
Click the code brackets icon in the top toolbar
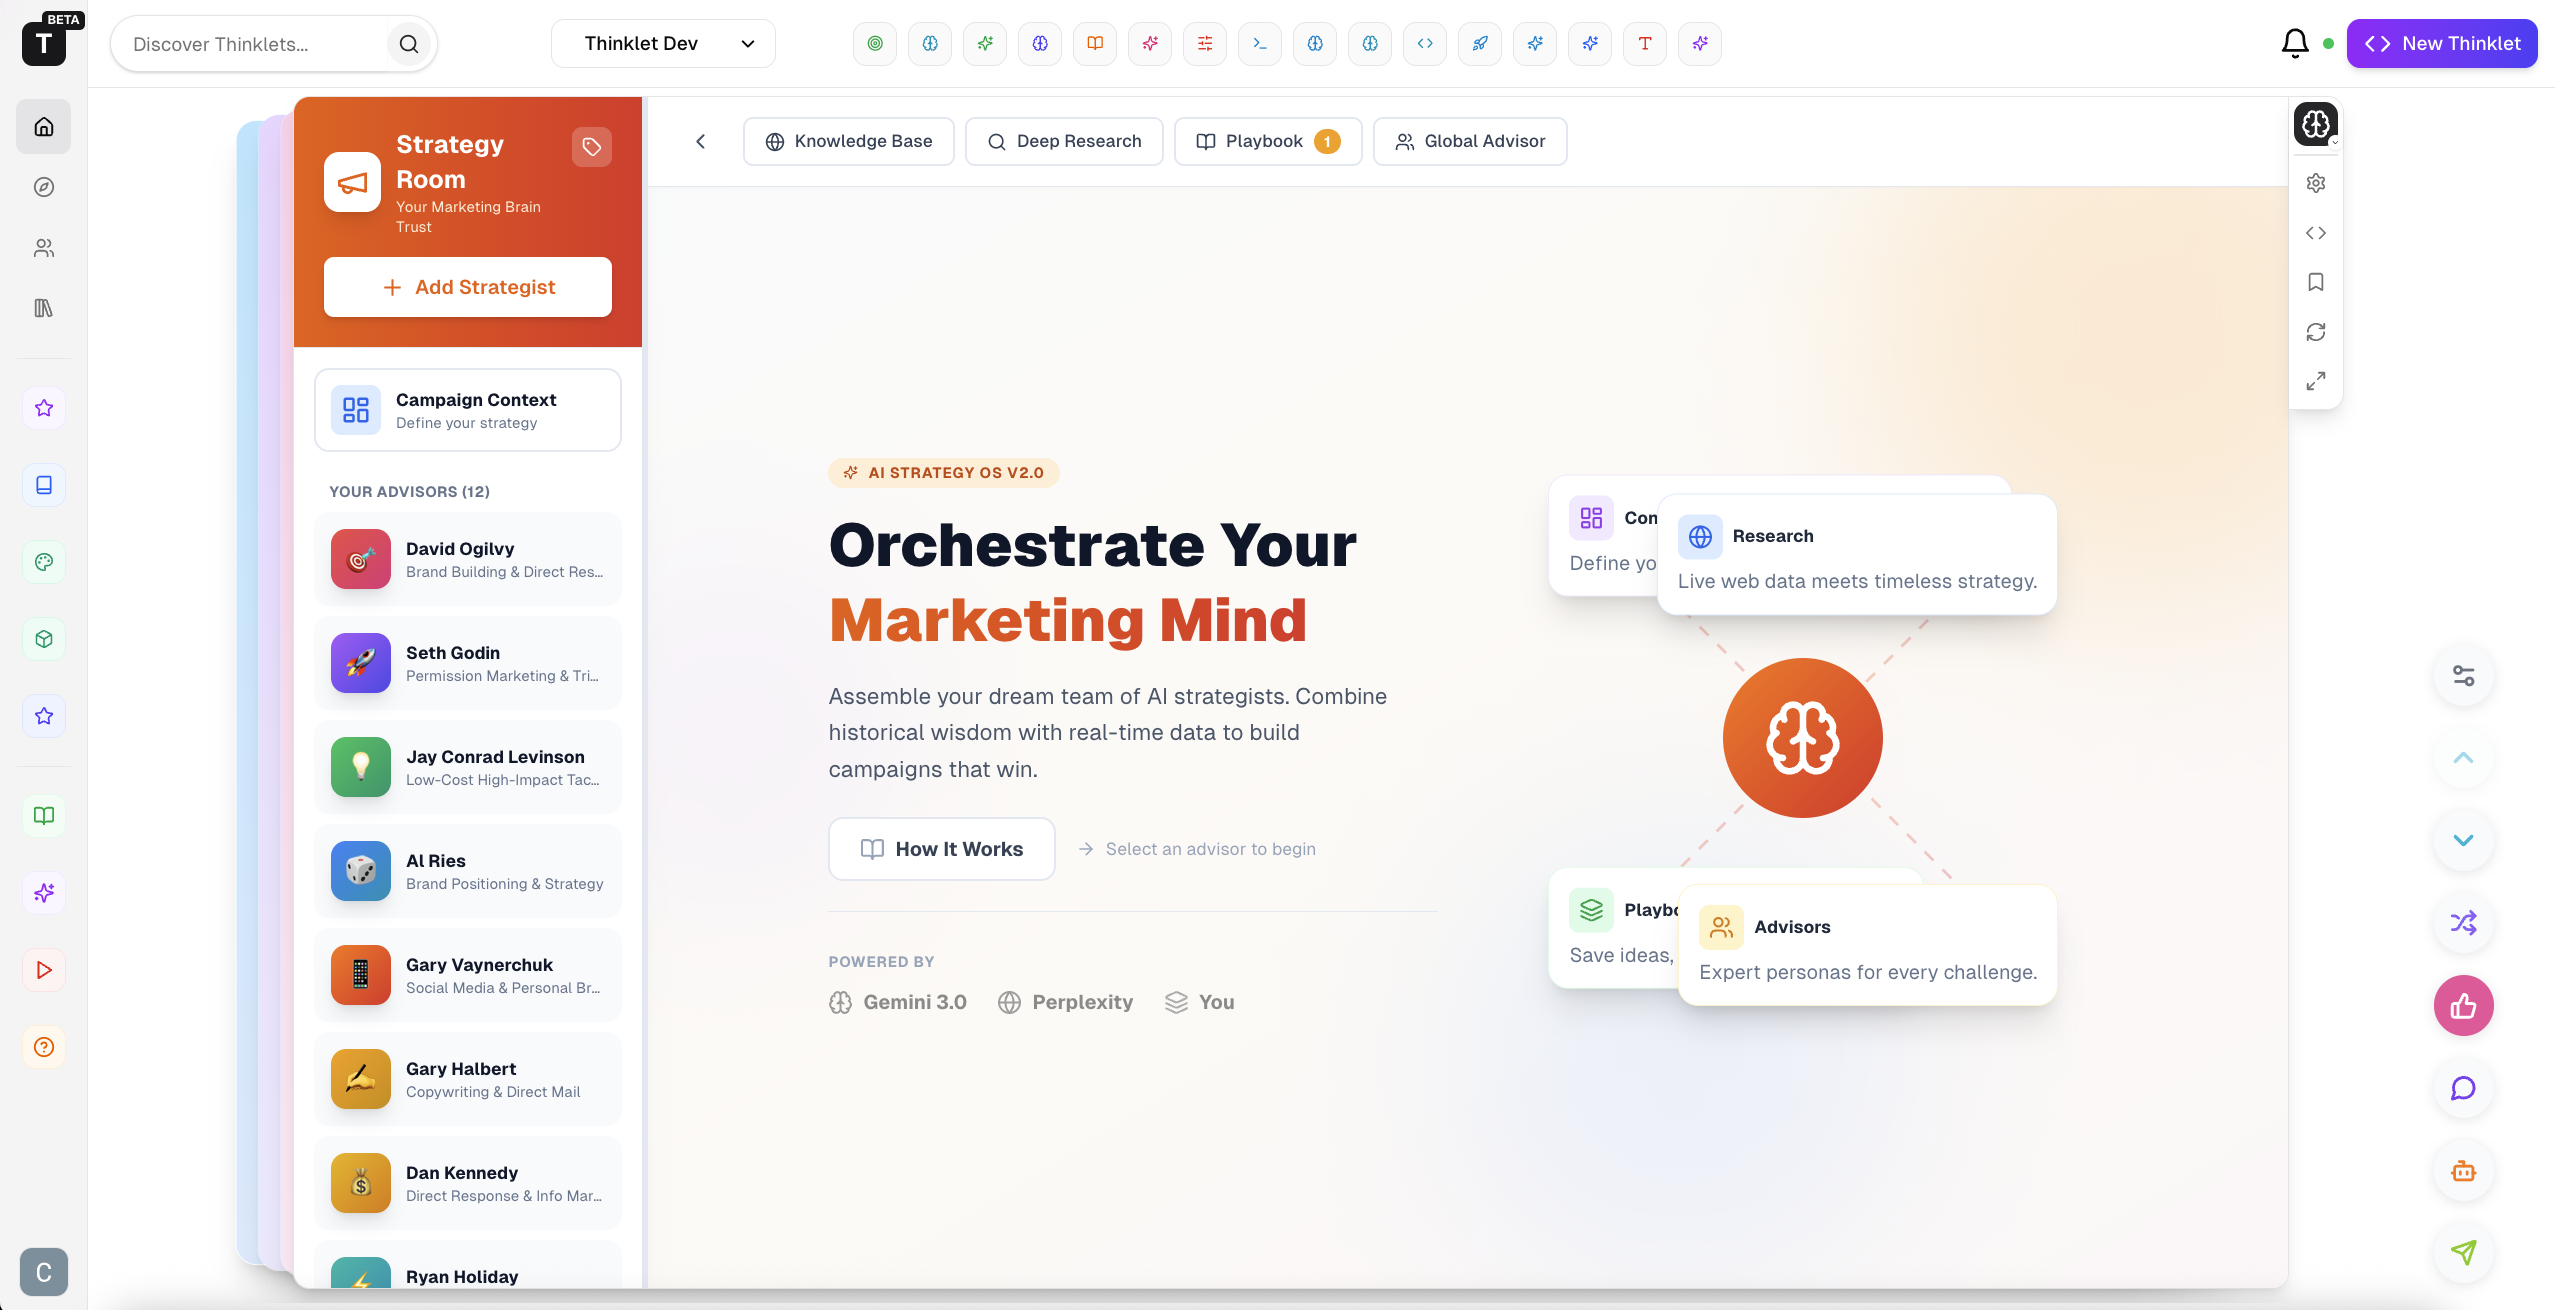[x=1424, y=43]
